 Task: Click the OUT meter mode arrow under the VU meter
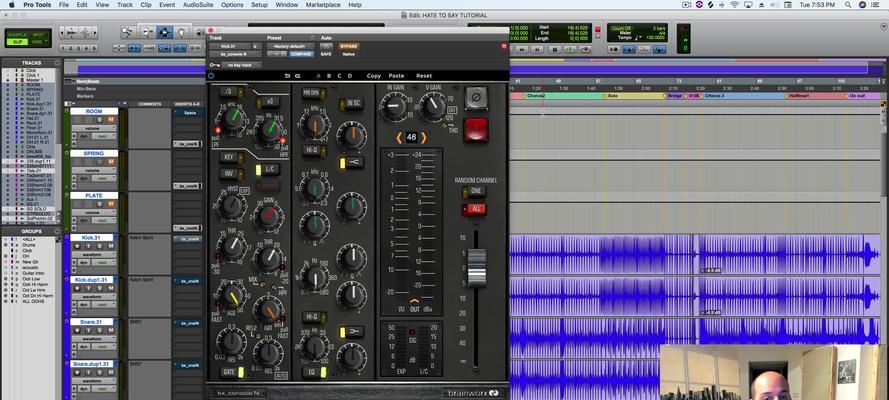(415, 301)
